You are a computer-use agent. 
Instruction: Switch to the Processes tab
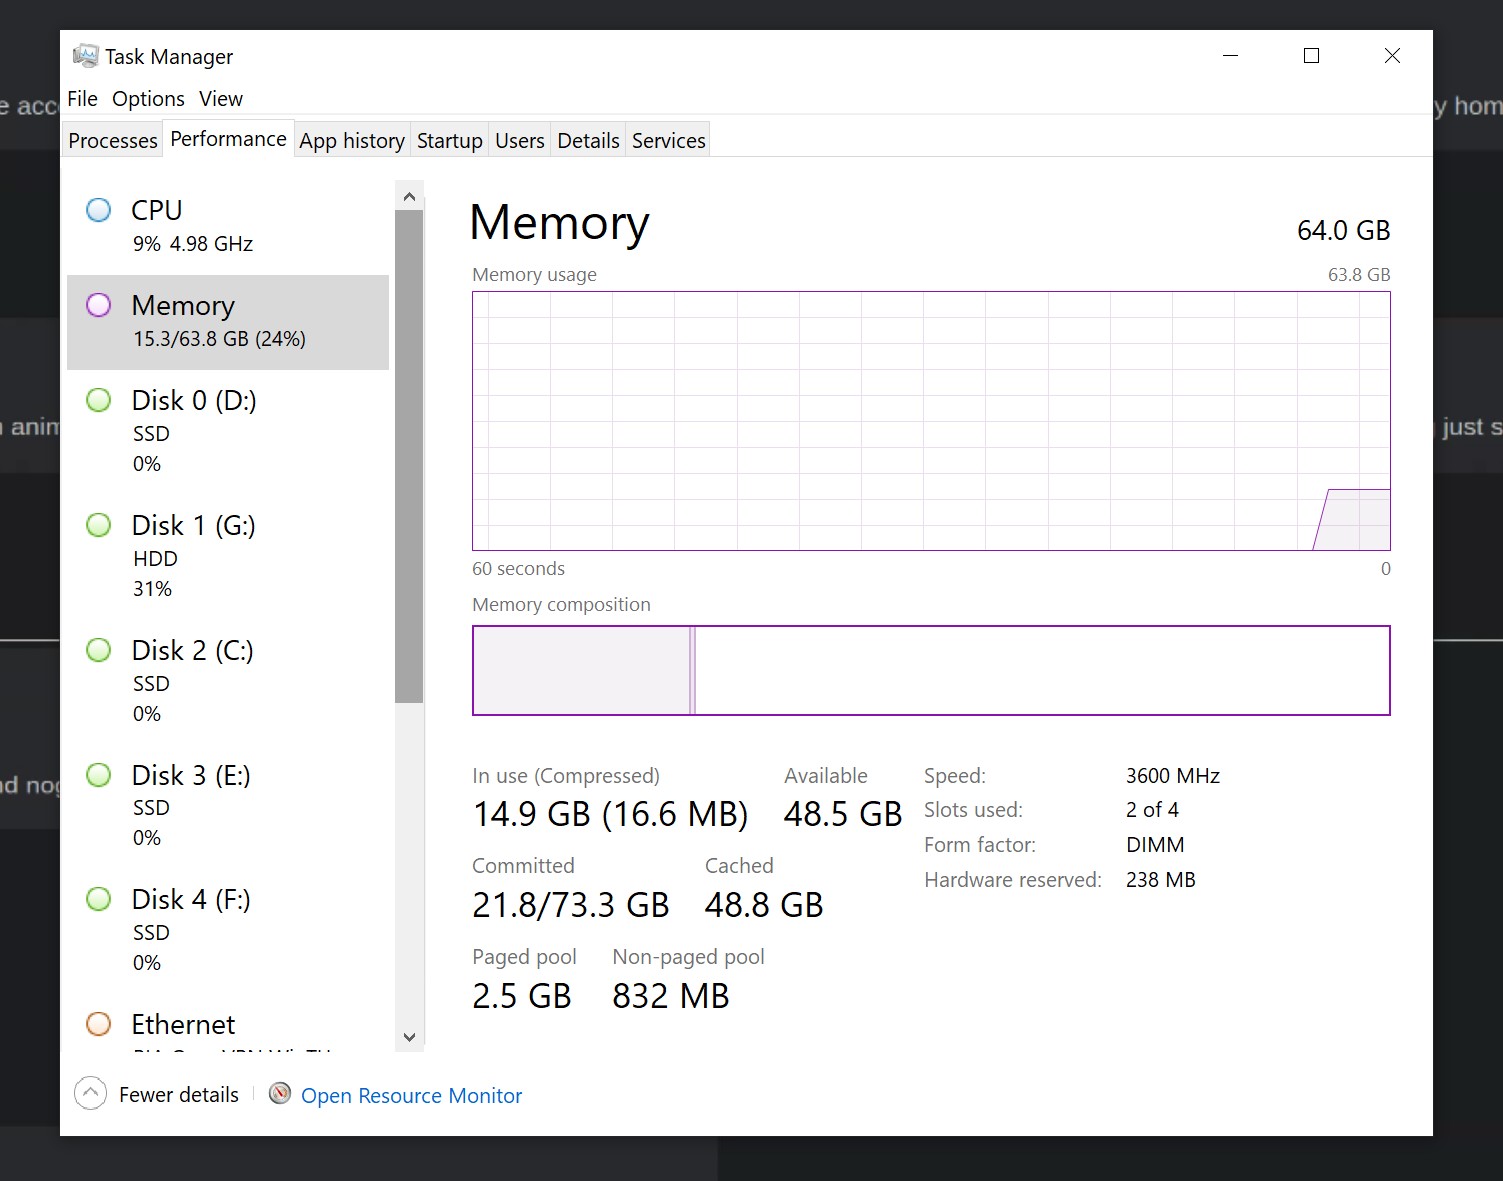pyautogui.click(x=113, y=140)
